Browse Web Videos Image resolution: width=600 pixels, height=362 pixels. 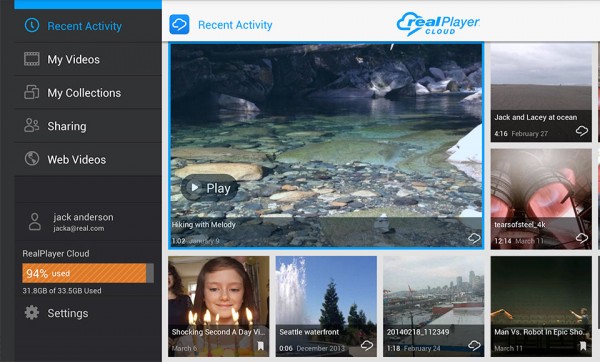(x=88, y=159)
